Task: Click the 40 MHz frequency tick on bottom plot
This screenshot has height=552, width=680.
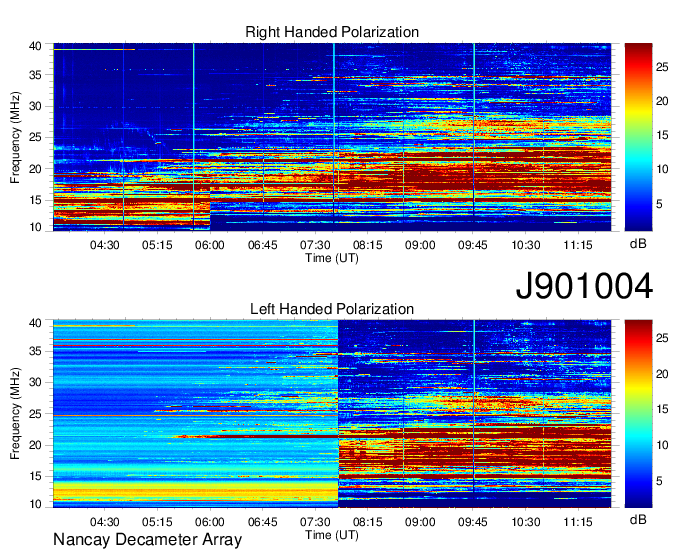Action: coord(36,323)
